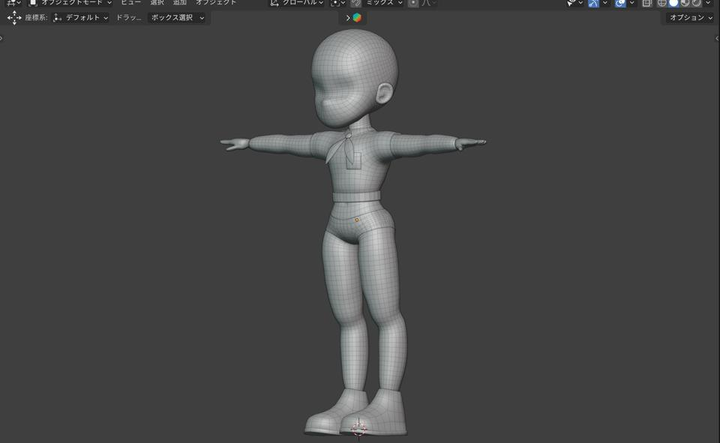The width and height of the screenshot is (720, 443).
Task: Switch to material preview shading
Action: tap(685, 3)
